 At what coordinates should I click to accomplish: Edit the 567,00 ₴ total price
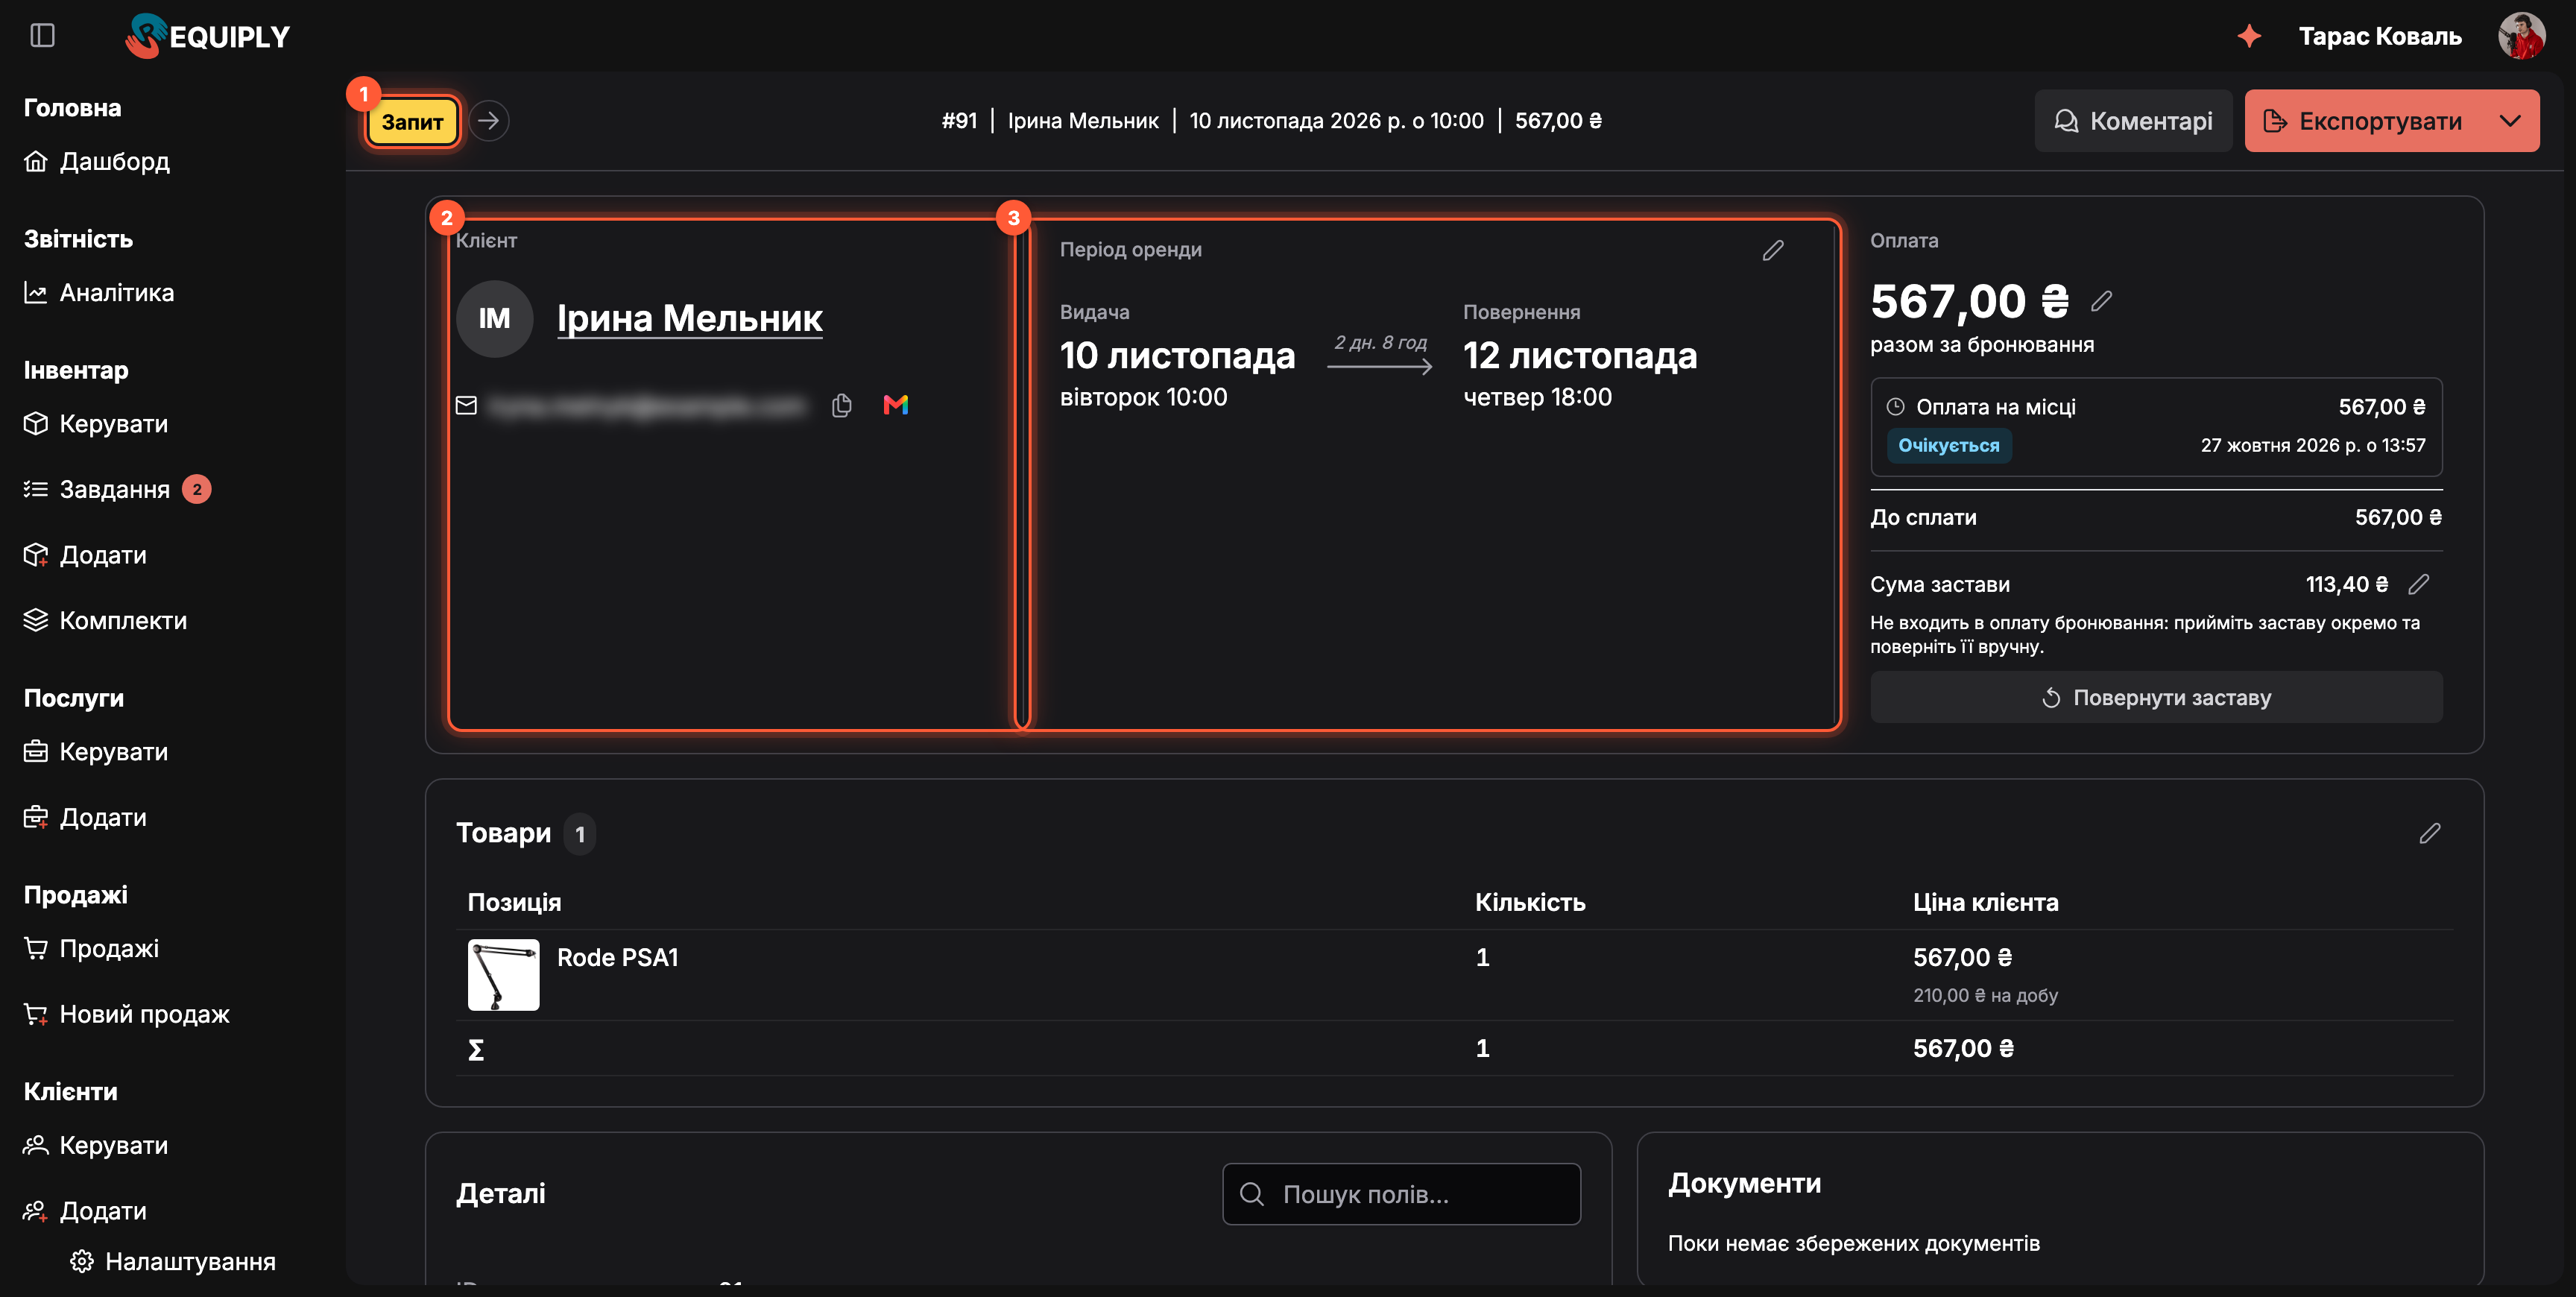click(2101, 301)
